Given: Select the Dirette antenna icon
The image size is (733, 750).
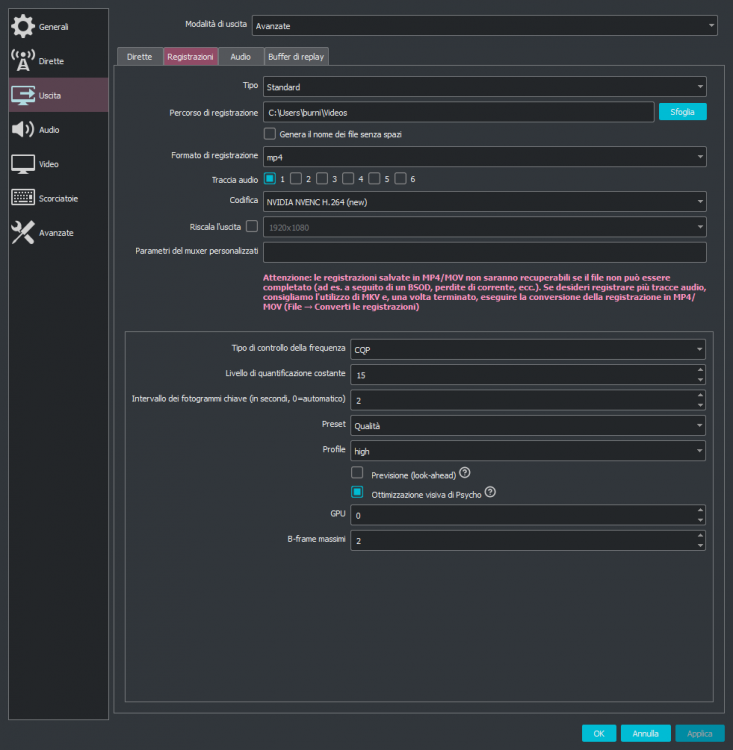Looking at the screenshot, I should click(22, 61).
